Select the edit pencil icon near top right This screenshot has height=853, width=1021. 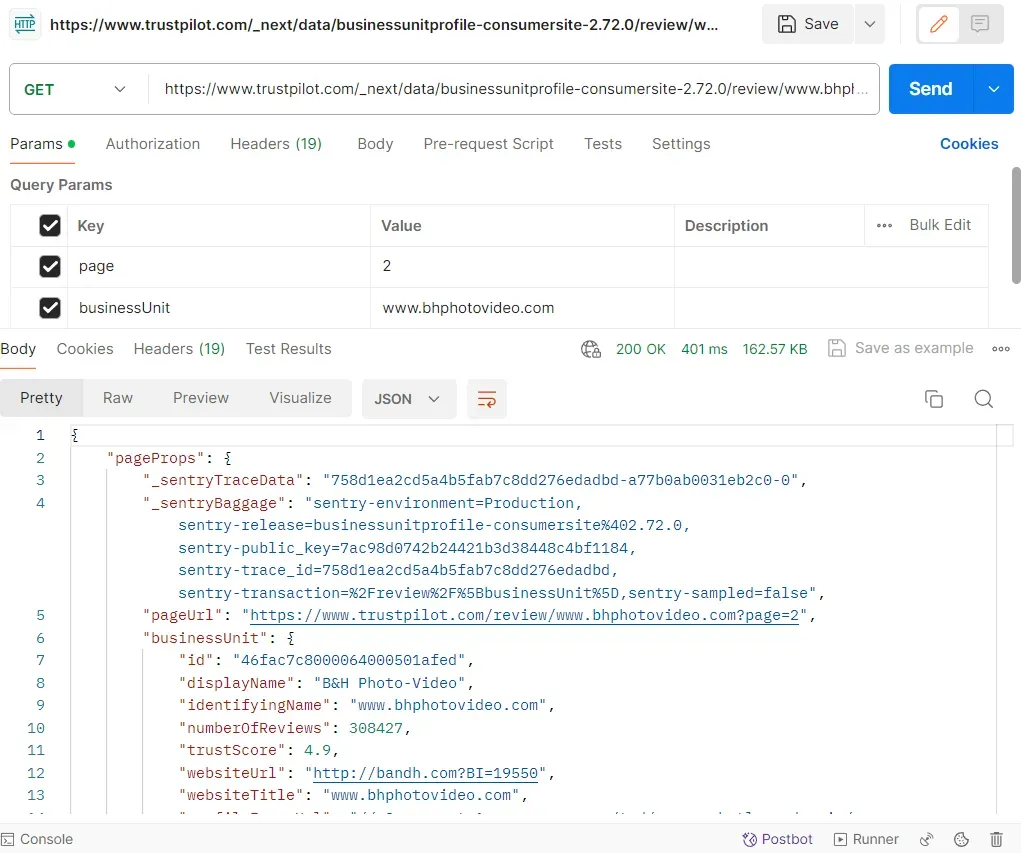coord(938,23)
